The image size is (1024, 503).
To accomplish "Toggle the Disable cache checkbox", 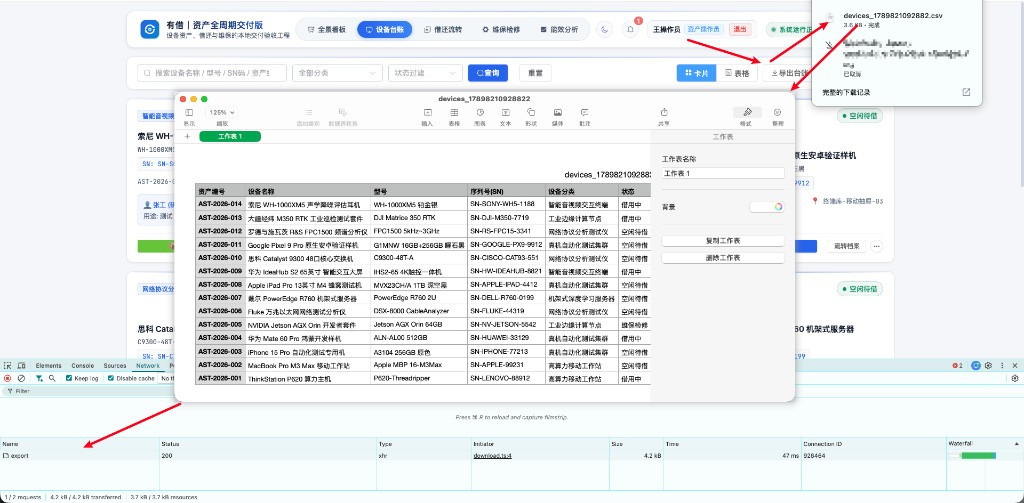I will click(x=110, y=378).
